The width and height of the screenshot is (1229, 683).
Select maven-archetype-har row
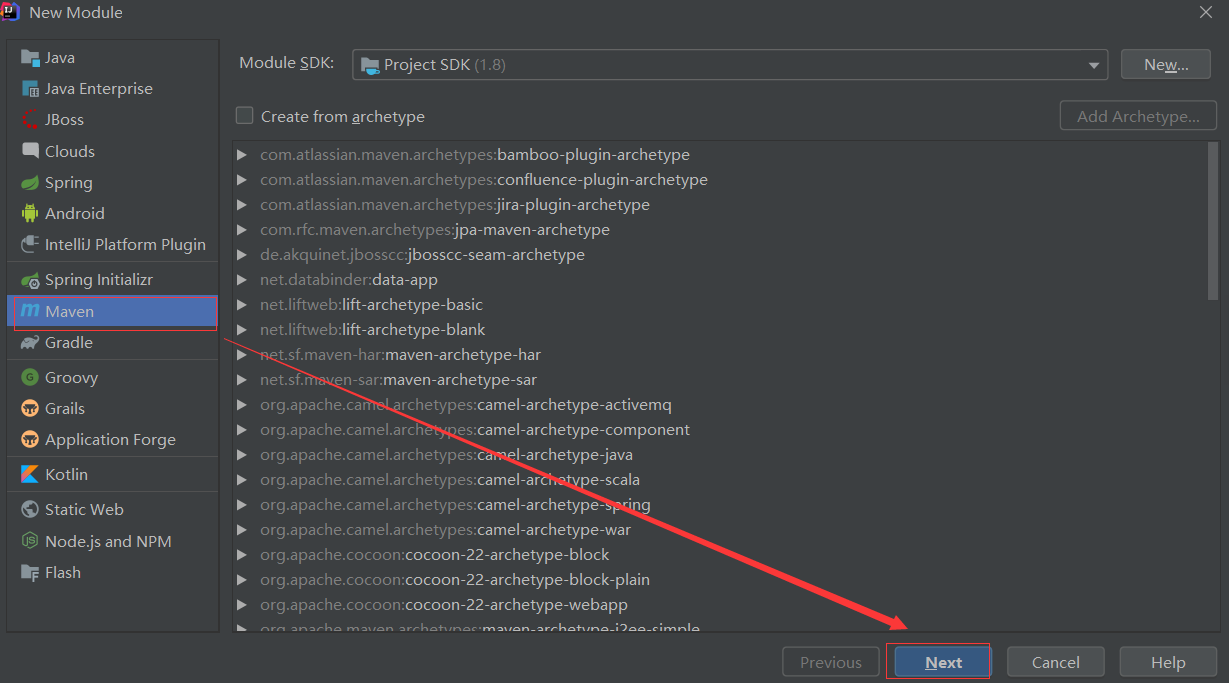tap(720, 355)
